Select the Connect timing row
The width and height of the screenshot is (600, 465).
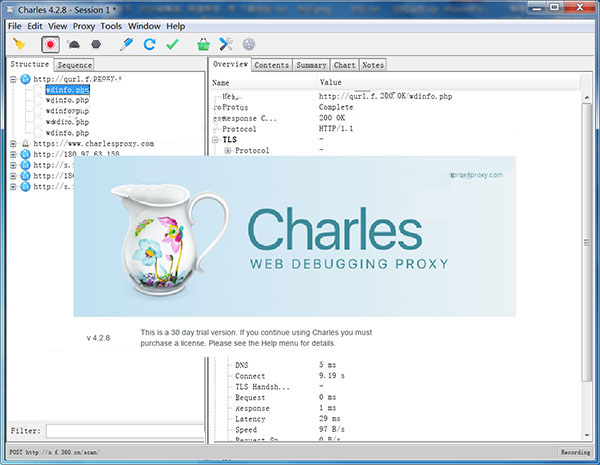(x=250, y=376)
